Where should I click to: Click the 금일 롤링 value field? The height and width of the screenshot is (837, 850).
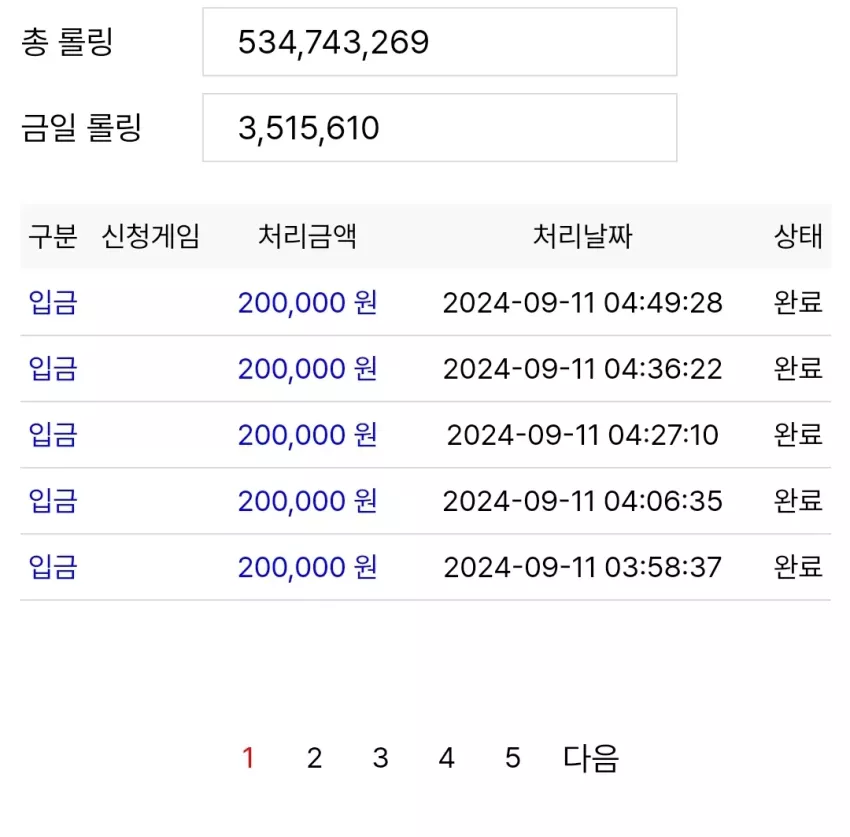coord(440,127)
